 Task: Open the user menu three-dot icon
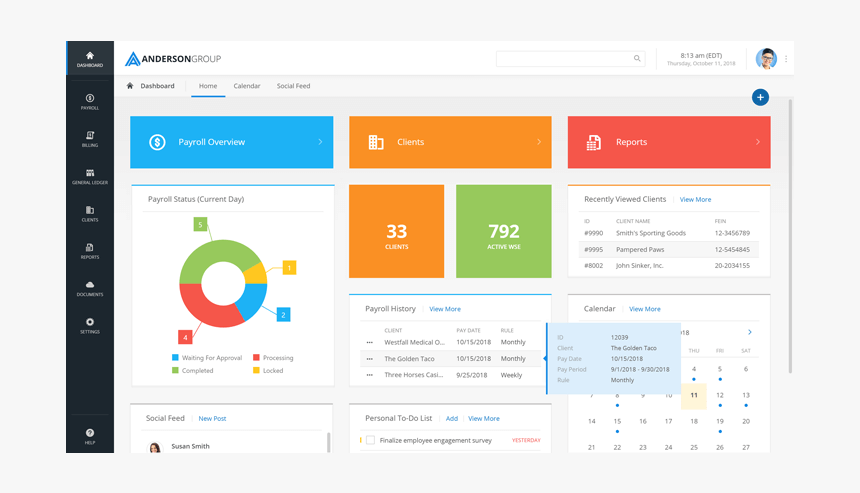pyautogui.click(x=786, y=59)
